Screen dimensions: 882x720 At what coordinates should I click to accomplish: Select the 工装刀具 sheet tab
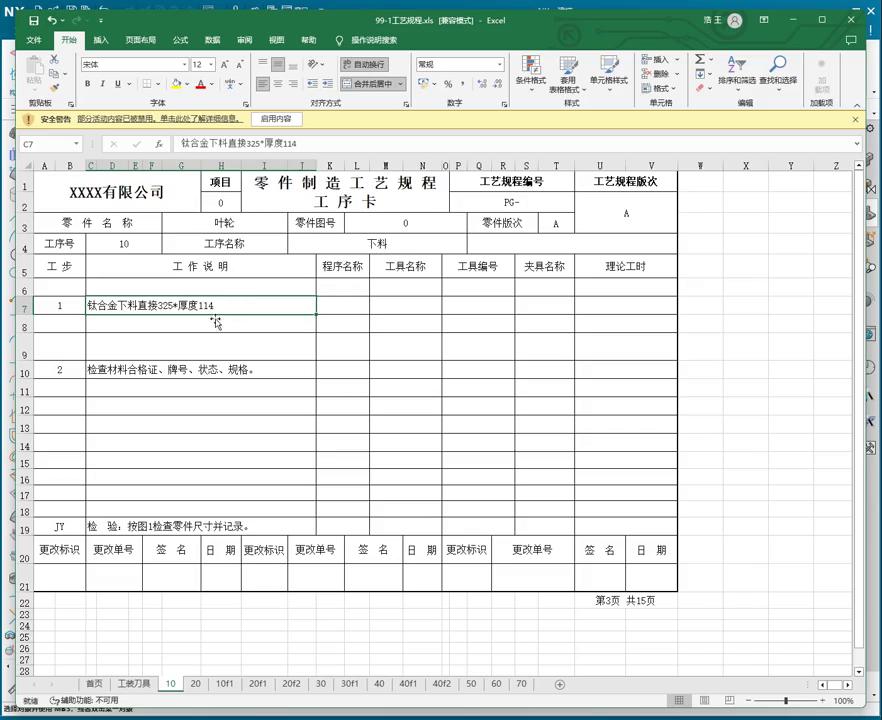click(x=133, y=684)
